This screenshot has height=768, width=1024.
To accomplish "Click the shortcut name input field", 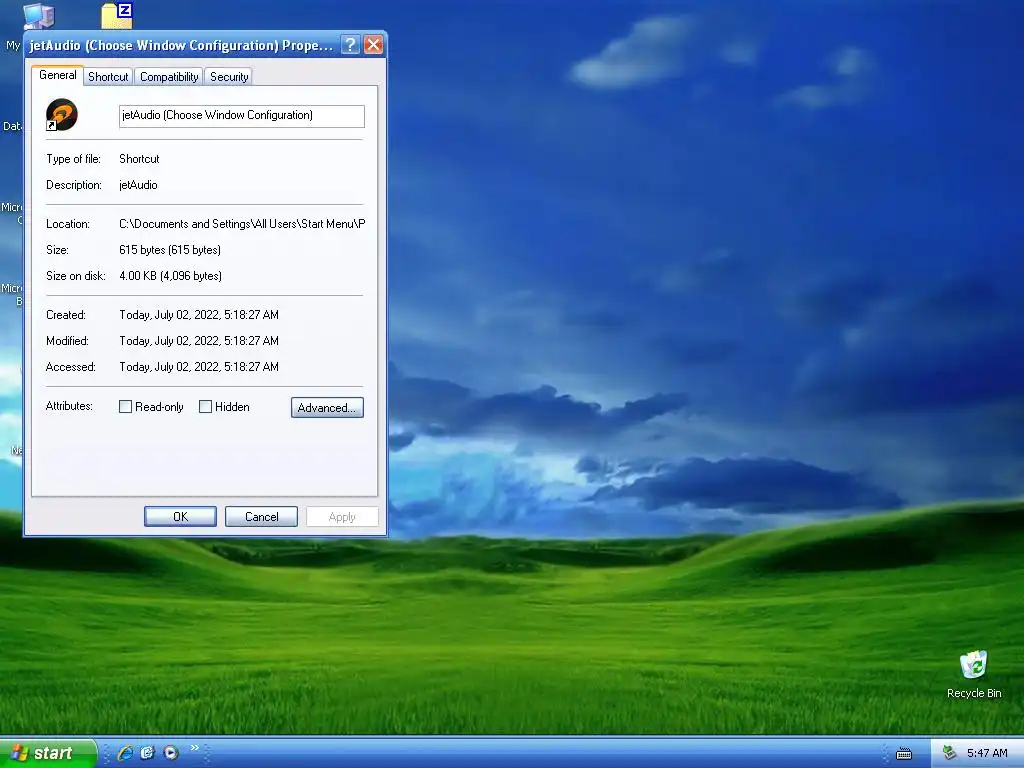I will pyautogui.click(x=242, y=116).
